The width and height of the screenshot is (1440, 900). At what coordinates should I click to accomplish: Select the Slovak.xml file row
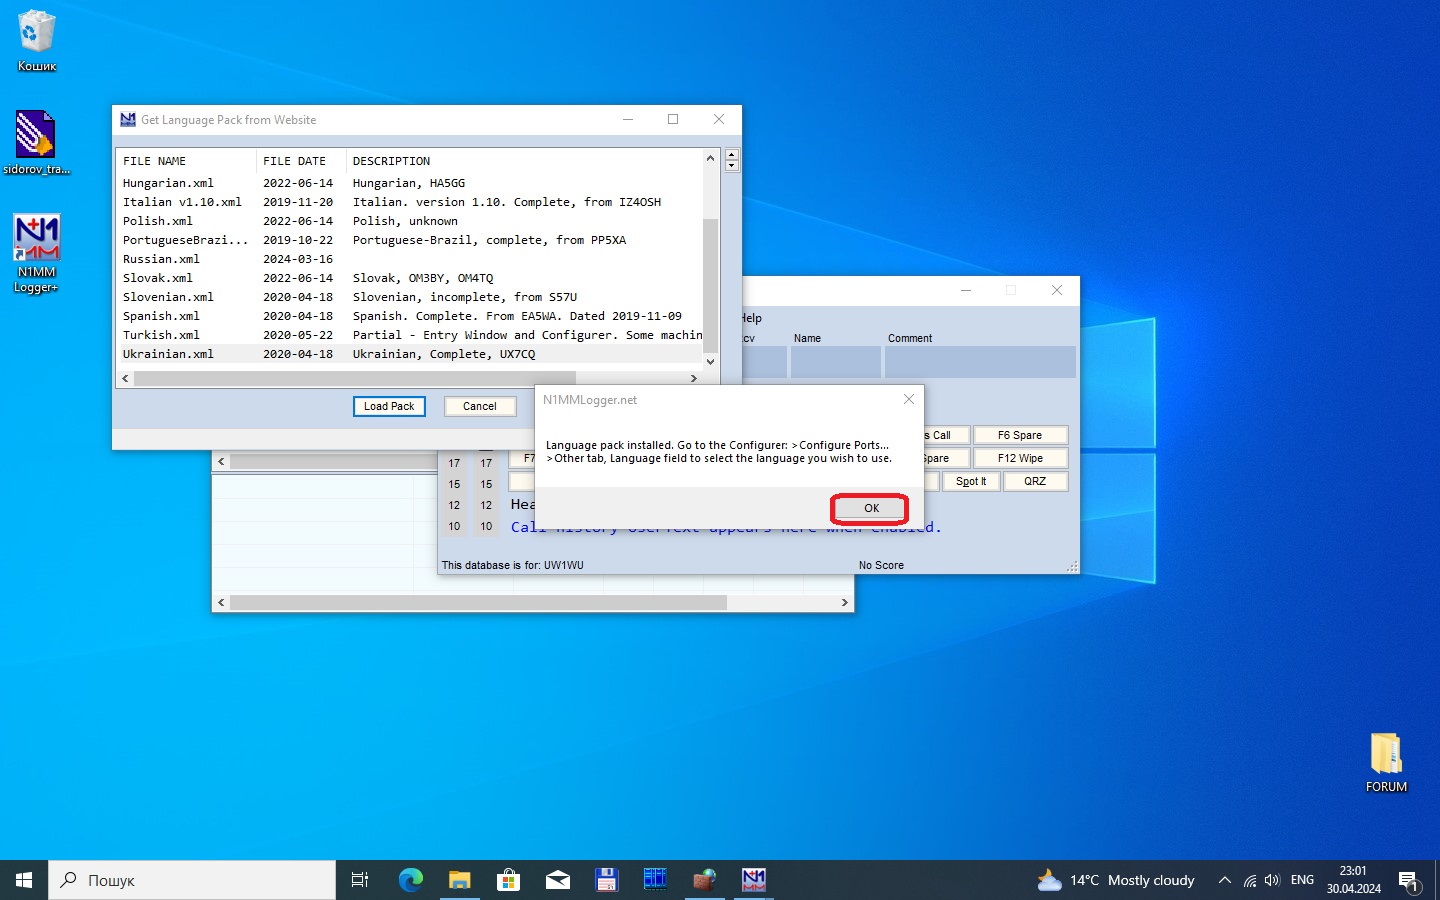pos(410,278)
